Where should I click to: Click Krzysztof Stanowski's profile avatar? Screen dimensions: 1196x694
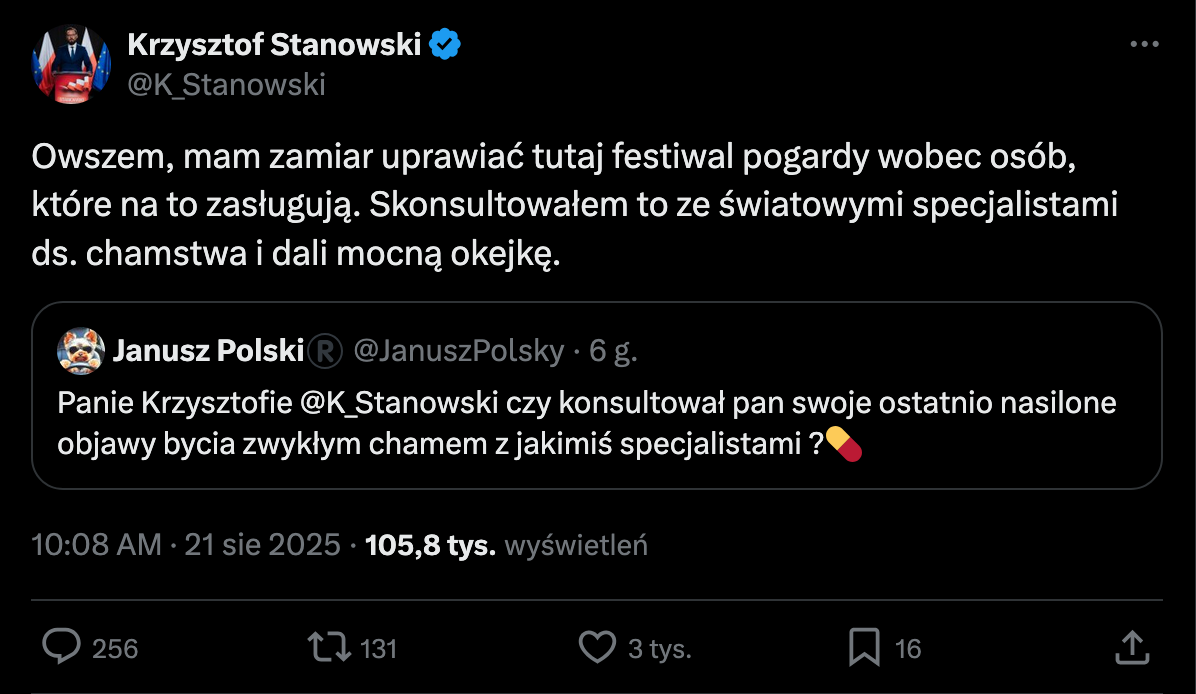[x=71, y=64]
